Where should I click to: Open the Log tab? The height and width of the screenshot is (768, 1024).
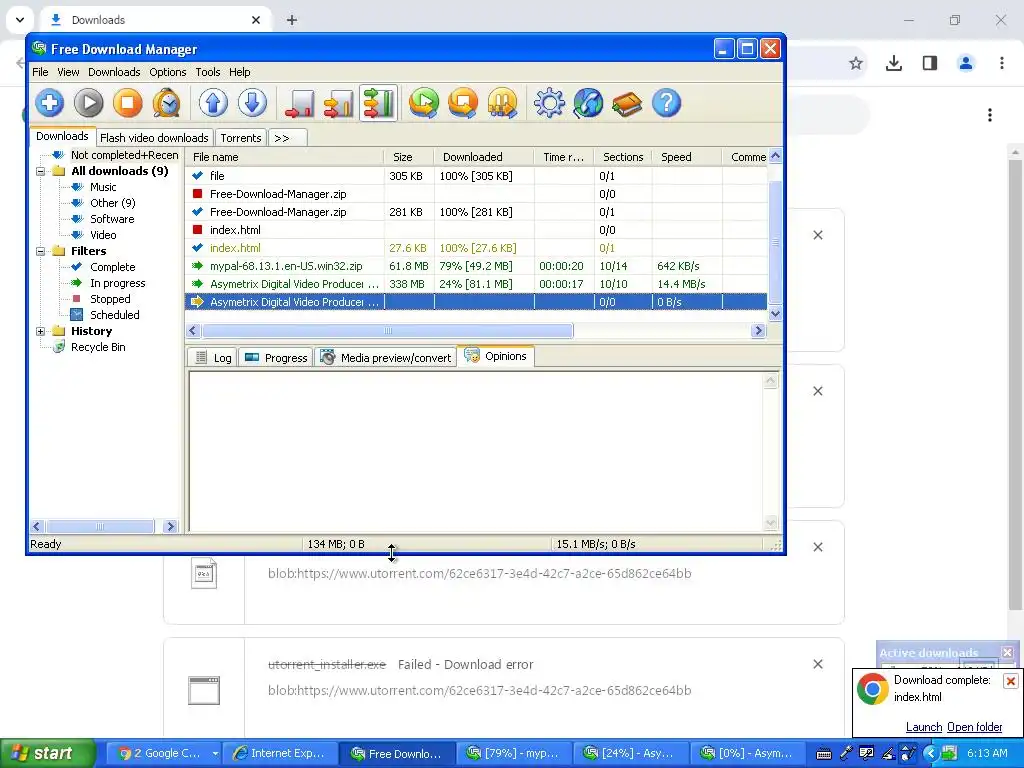[213, 358]
